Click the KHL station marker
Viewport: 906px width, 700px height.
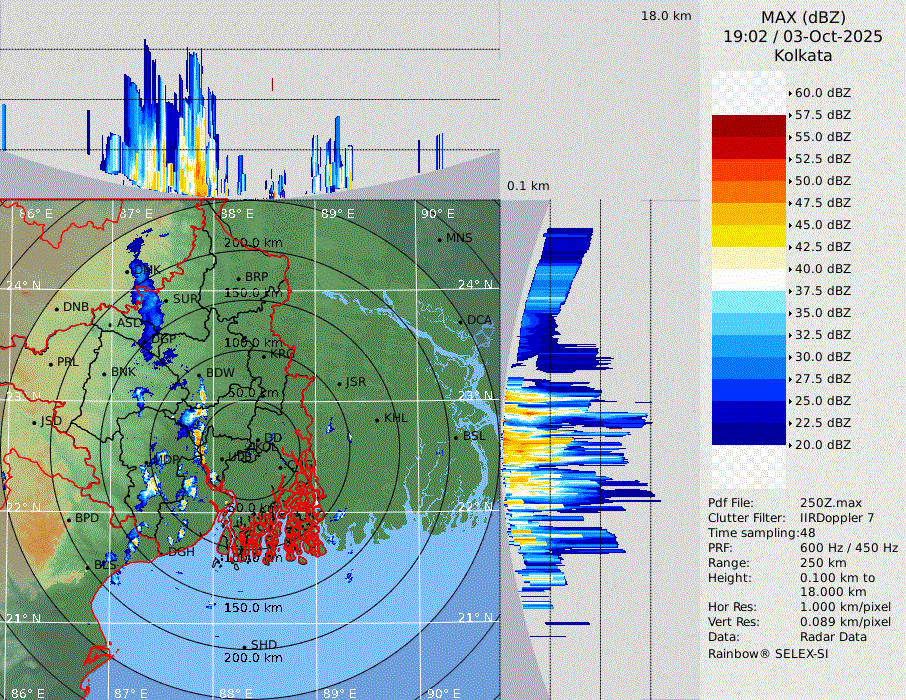pyautogui.click(x=377, y=419)
